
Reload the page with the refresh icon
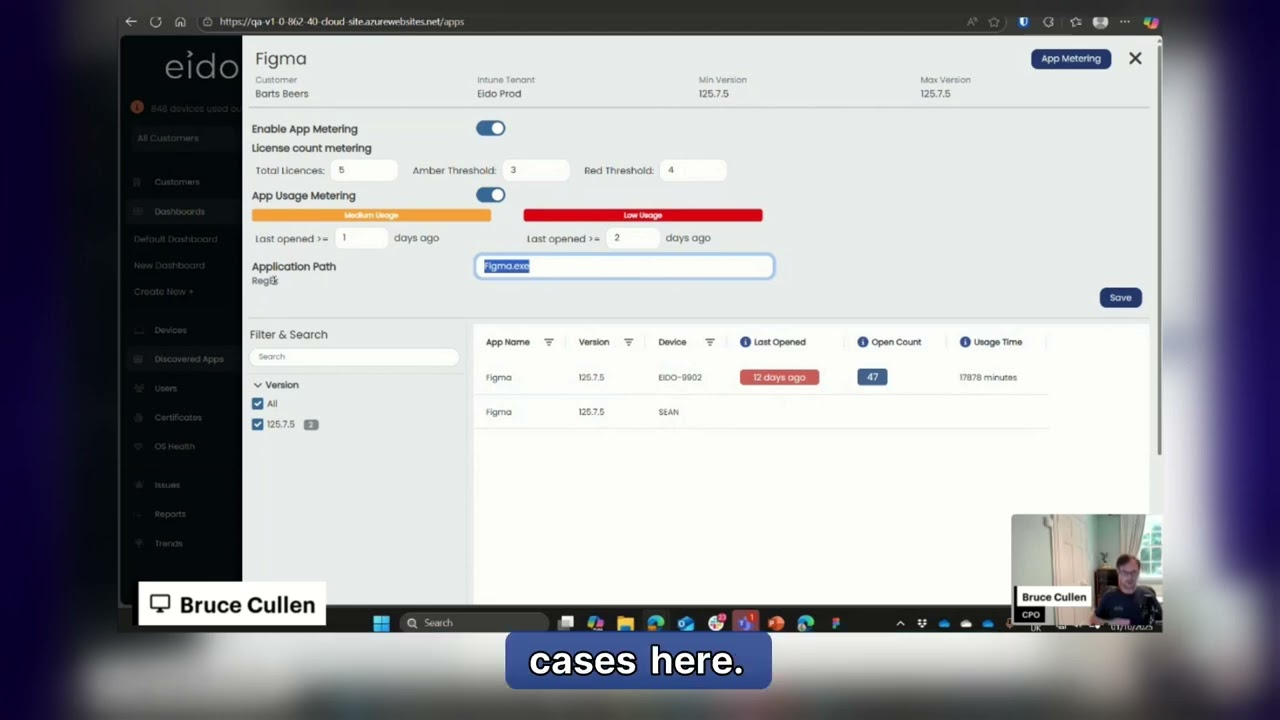[156, 21]
